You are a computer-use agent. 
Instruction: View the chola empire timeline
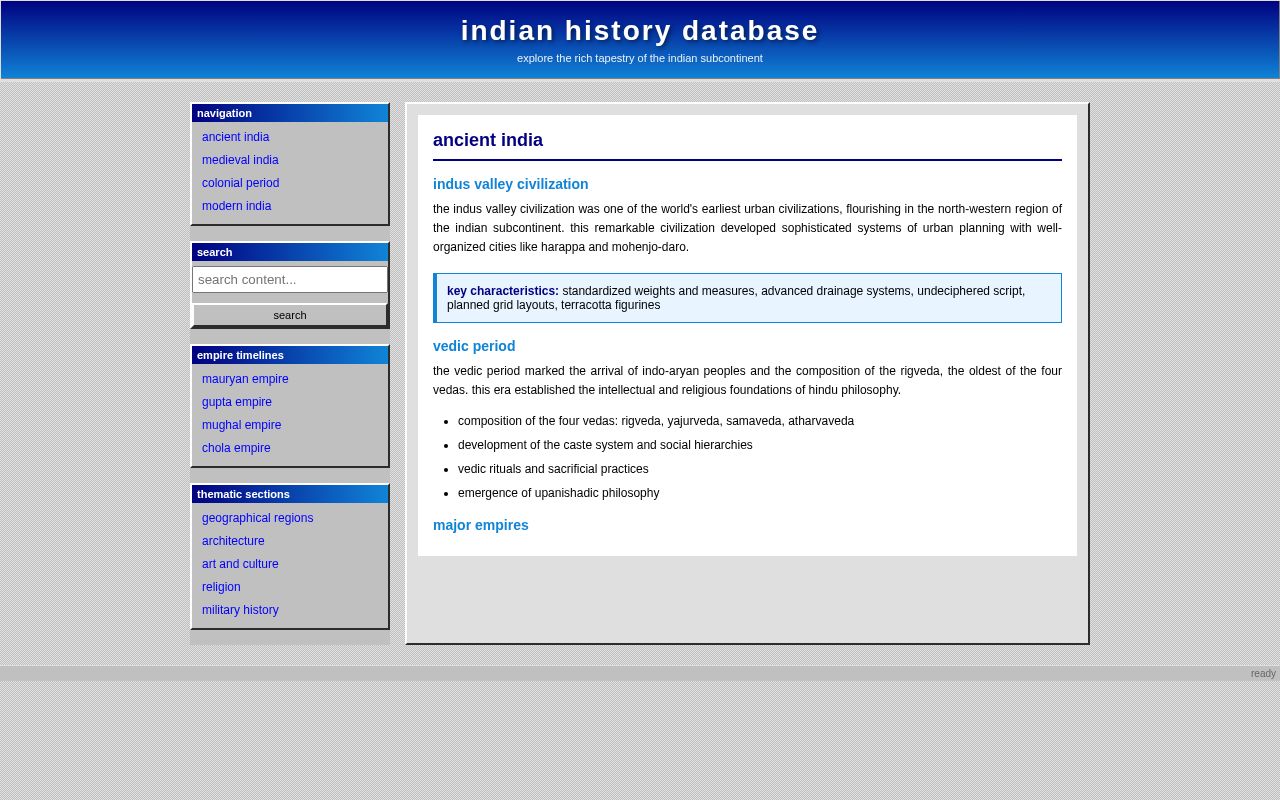[x=236, y=448]
